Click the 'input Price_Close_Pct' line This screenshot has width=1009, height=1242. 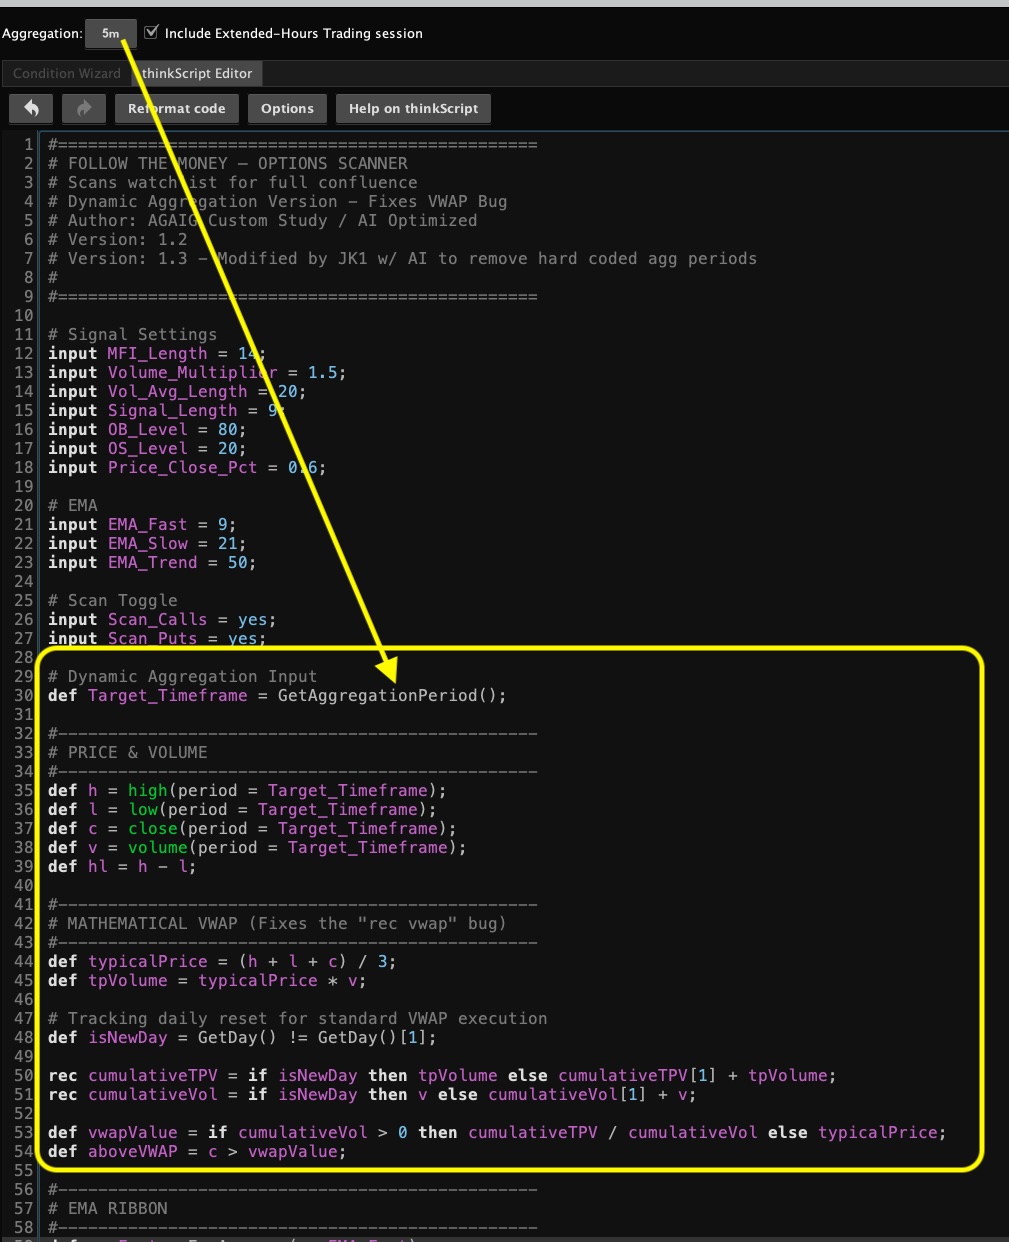tap(187, 468)
